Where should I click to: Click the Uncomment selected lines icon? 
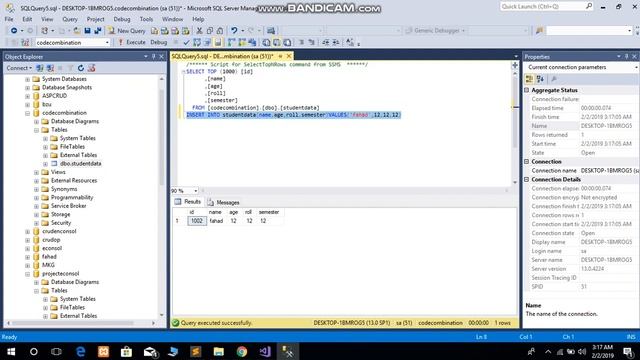point(311,42)
